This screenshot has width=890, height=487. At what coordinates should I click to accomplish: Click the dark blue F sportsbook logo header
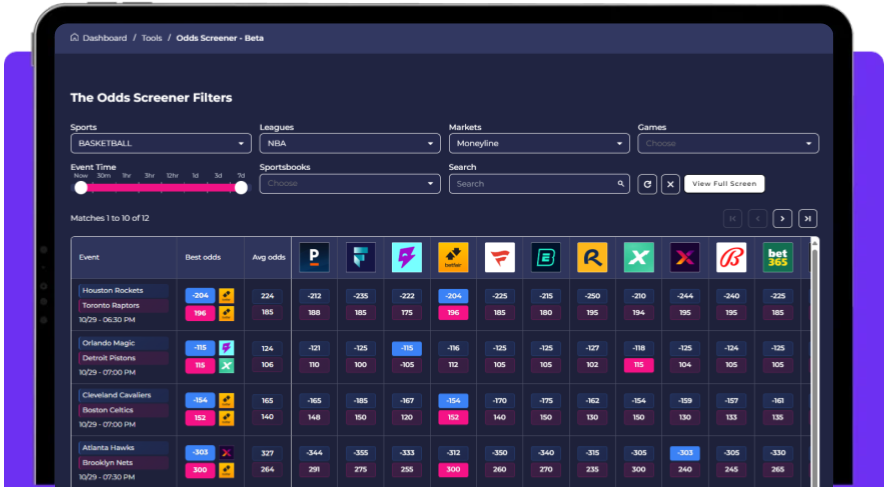pos(361,257)
